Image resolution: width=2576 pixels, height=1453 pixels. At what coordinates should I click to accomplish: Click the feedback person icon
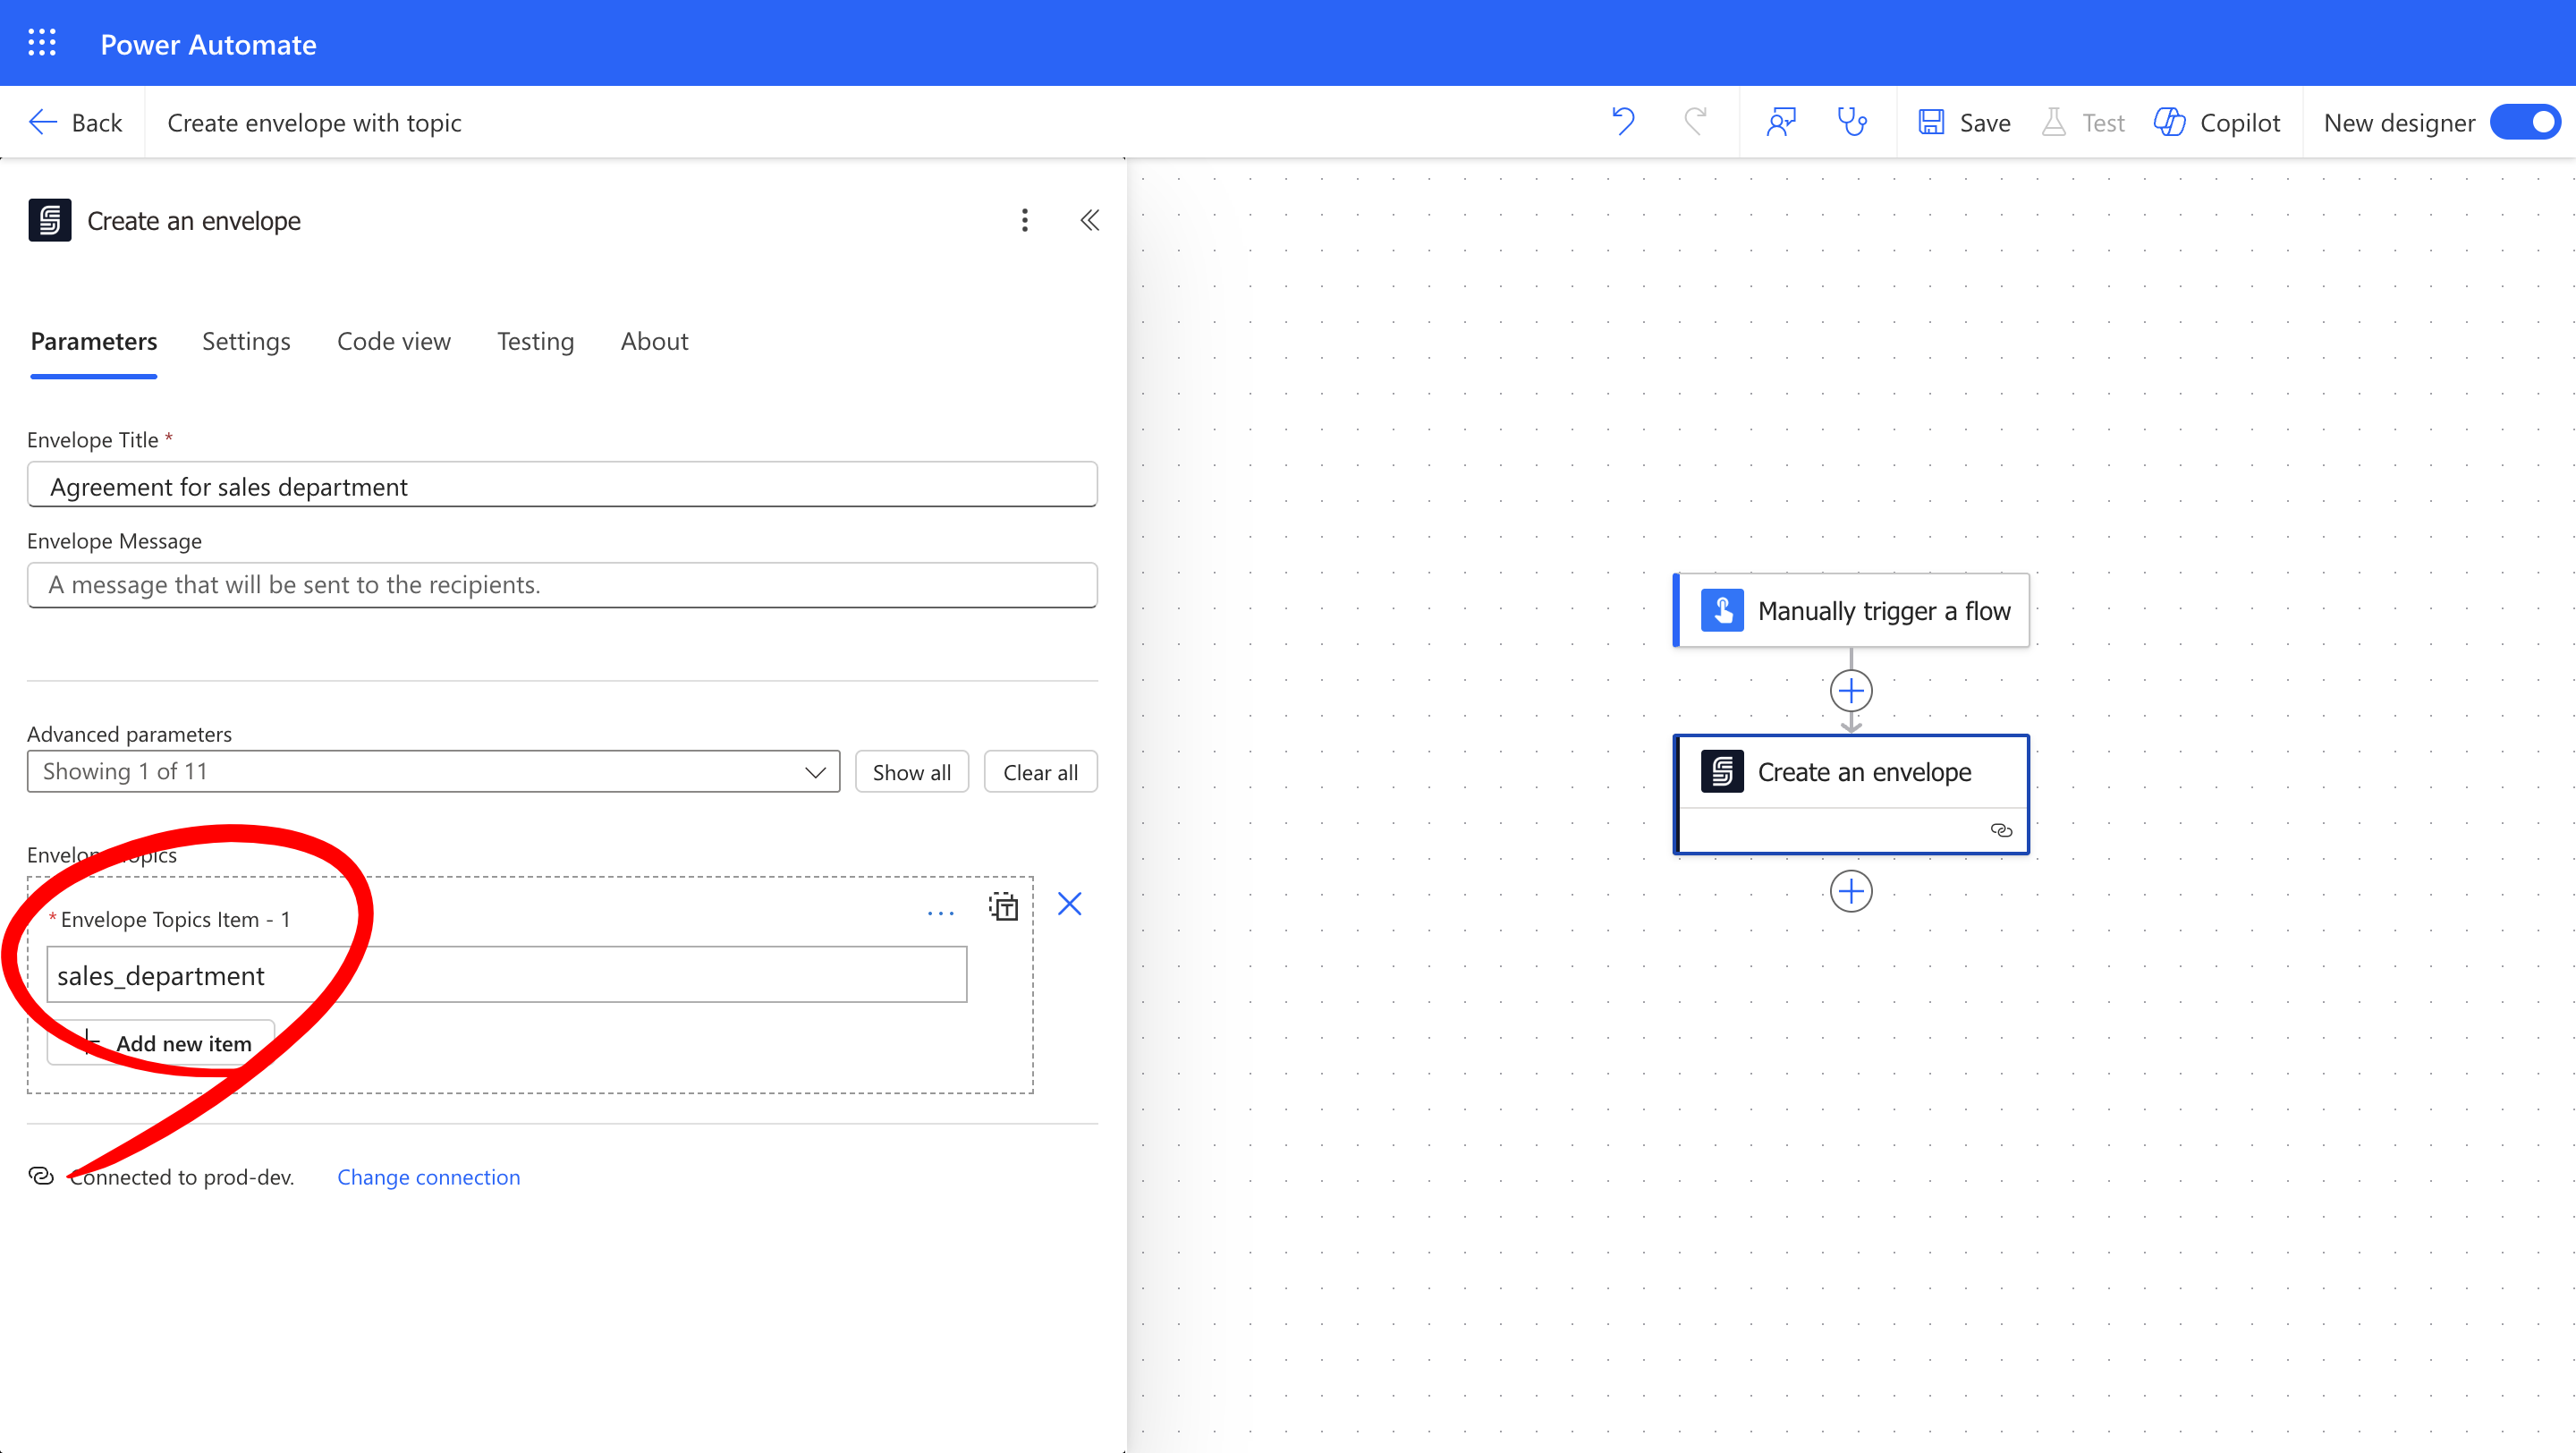1781,122
